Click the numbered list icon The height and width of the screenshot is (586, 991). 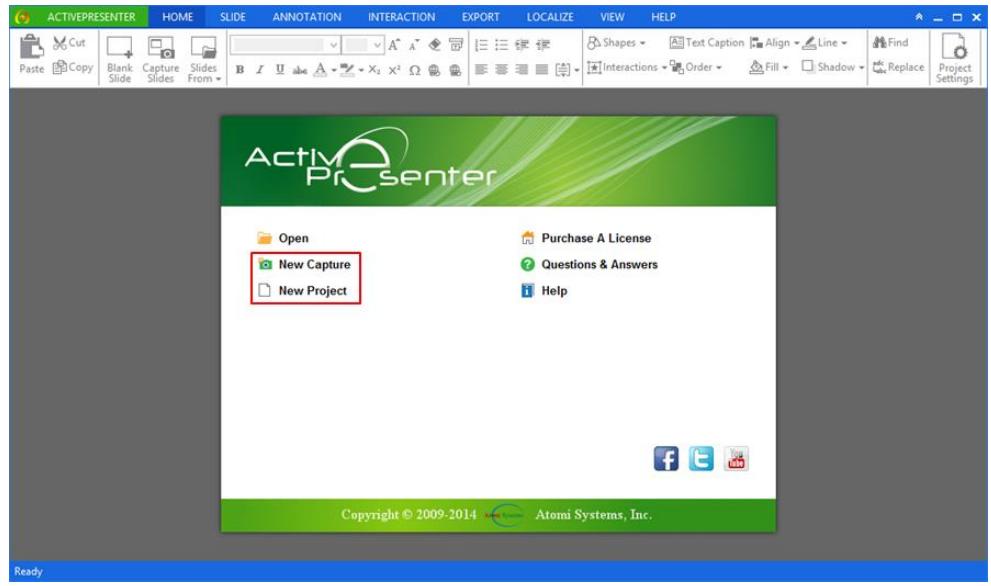coord(481,44)
